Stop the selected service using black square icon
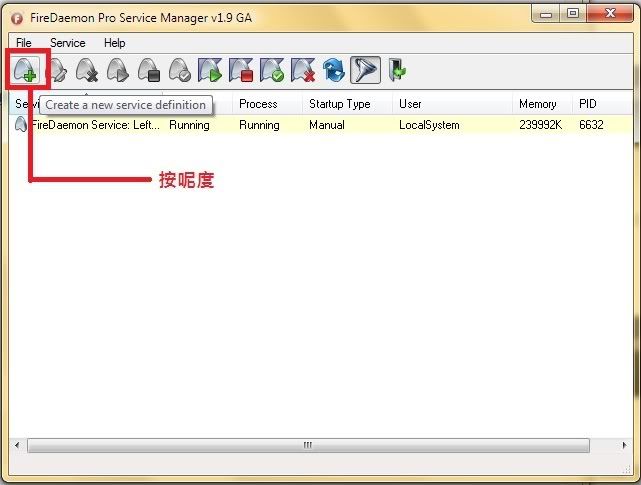Screen dimensions: 641x485 pos(149,70)
